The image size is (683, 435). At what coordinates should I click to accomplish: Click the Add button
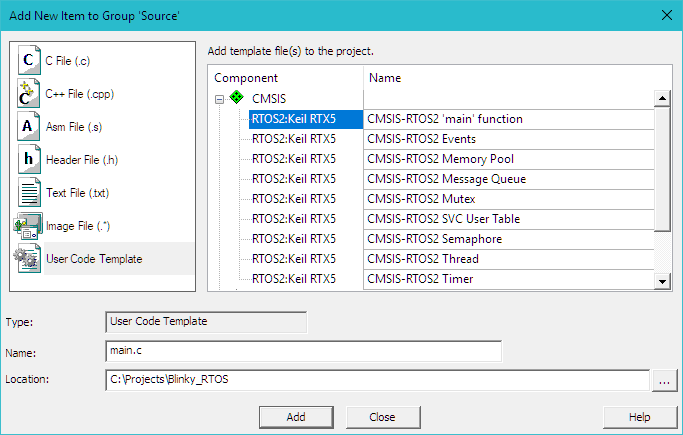(x=296, y=417)
